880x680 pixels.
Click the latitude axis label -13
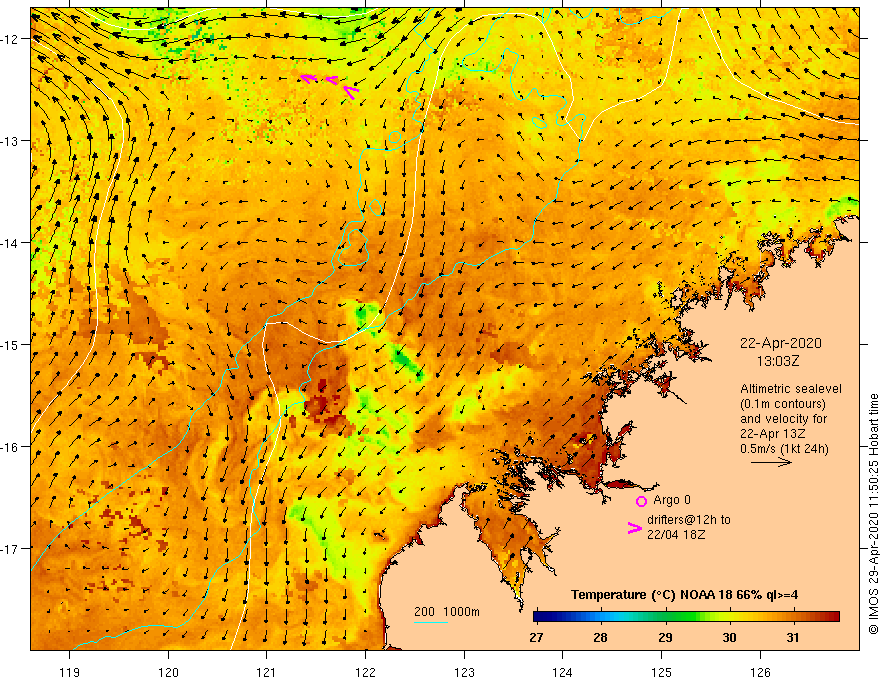pyautogui.click(x=11, y=141)
